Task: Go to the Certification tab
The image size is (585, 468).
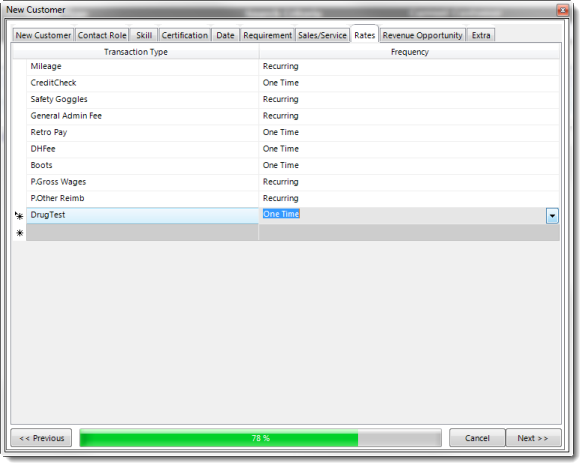Action: click(185, 35)
